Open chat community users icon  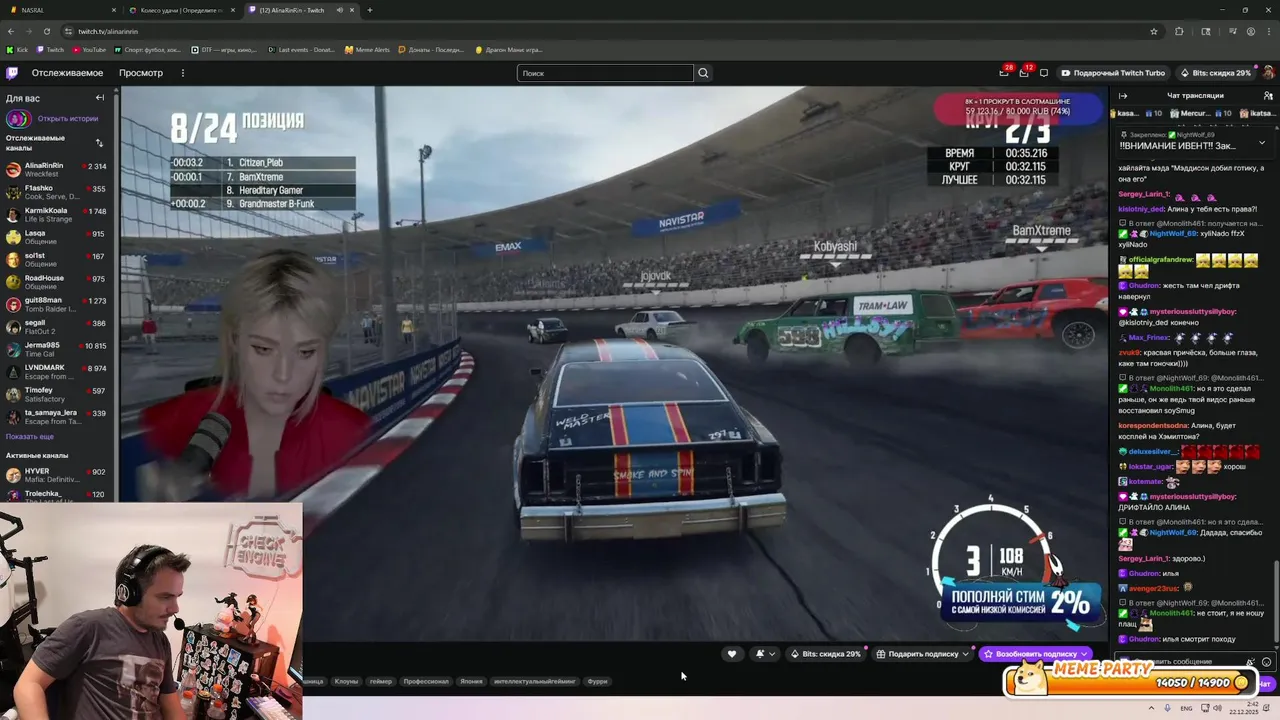pyautogui.click(x=1268, y=96)
